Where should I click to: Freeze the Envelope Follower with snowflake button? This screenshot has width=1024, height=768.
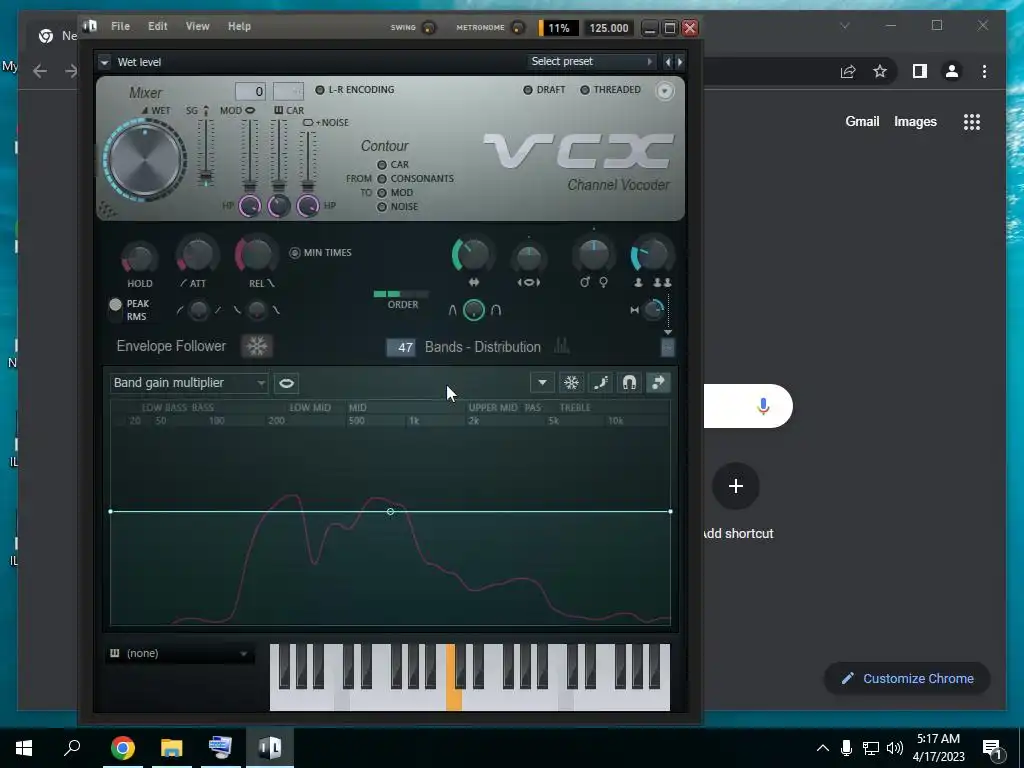pos(257,346)
